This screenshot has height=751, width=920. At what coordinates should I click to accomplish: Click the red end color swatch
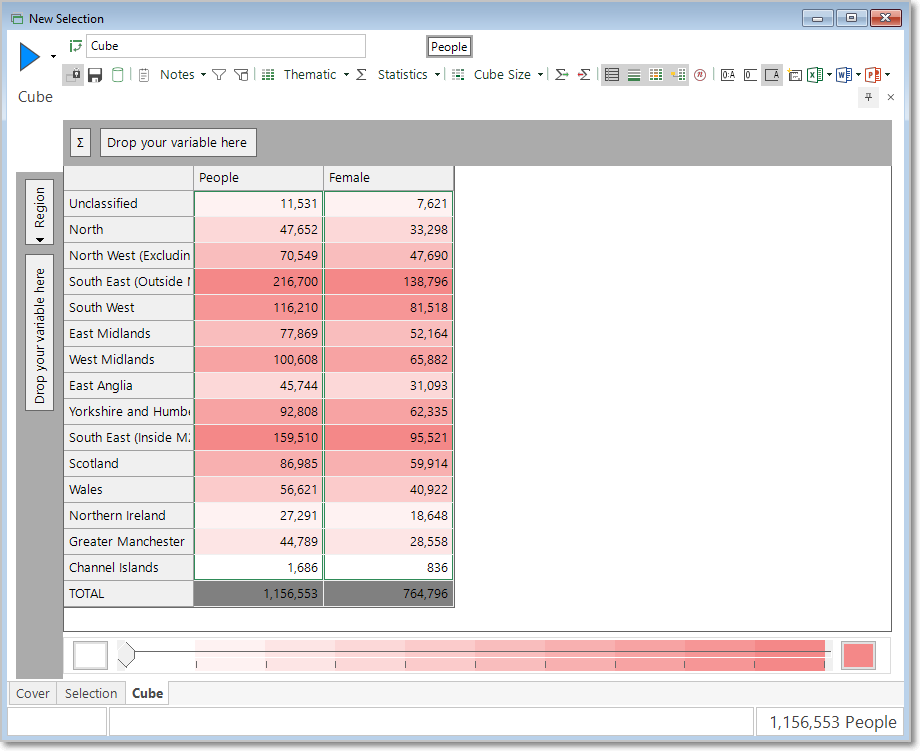[858, 655]
